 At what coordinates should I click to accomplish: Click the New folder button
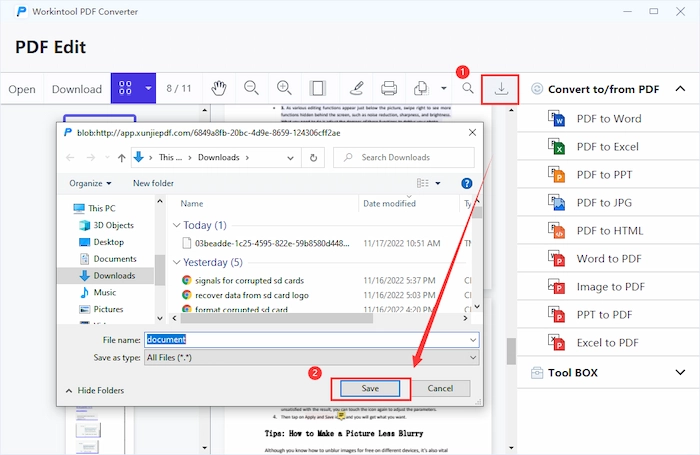153,183
